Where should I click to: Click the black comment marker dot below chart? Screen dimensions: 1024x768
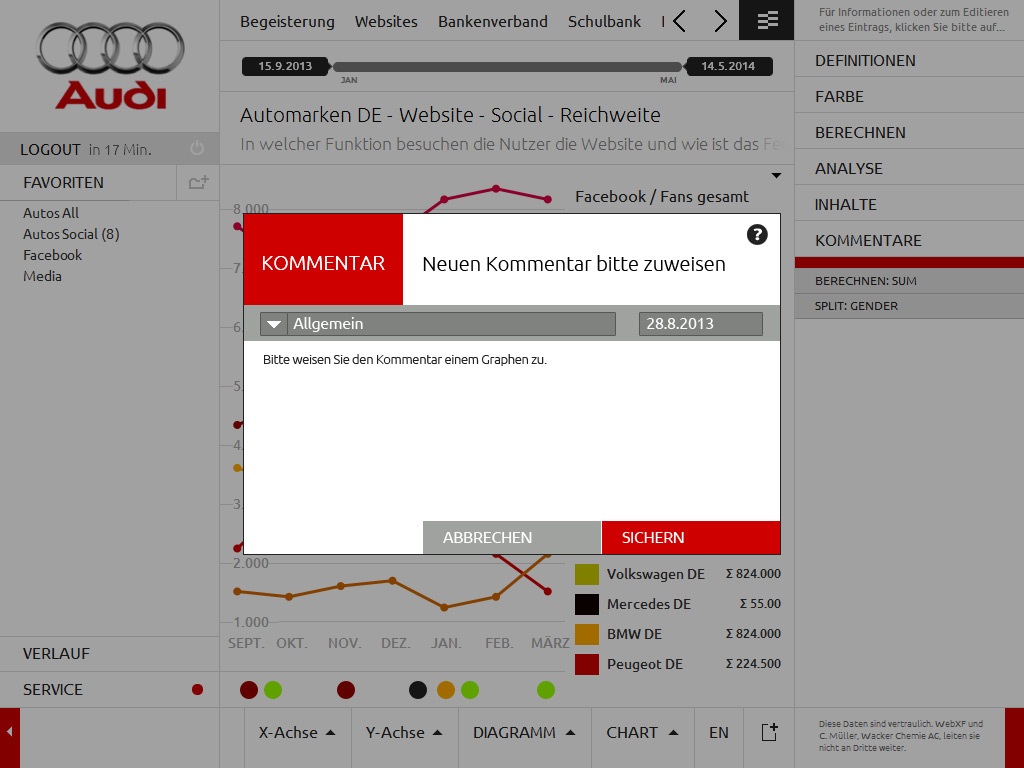click(418, 690)
